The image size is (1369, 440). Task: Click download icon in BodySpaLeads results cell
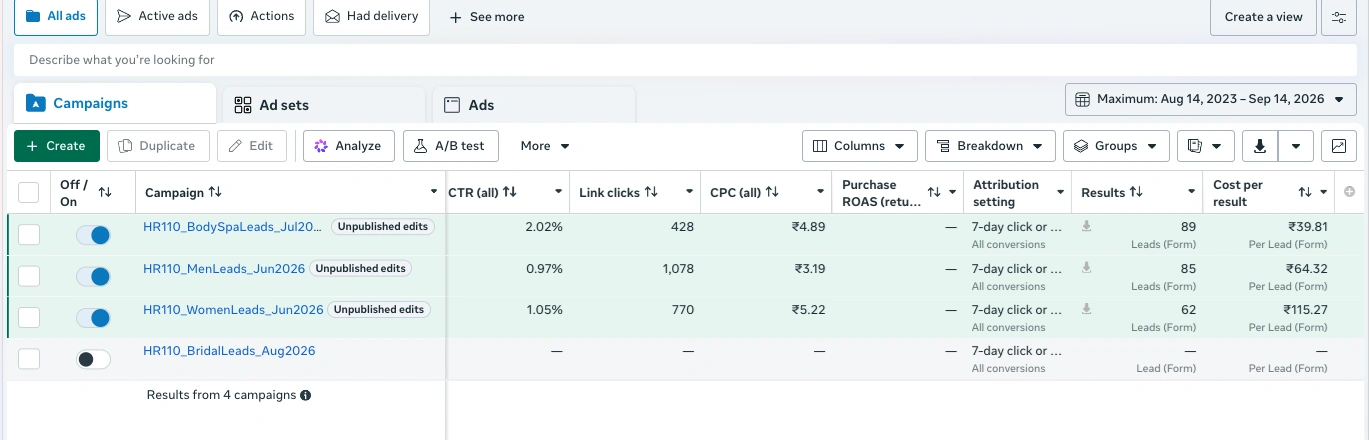1086,227
